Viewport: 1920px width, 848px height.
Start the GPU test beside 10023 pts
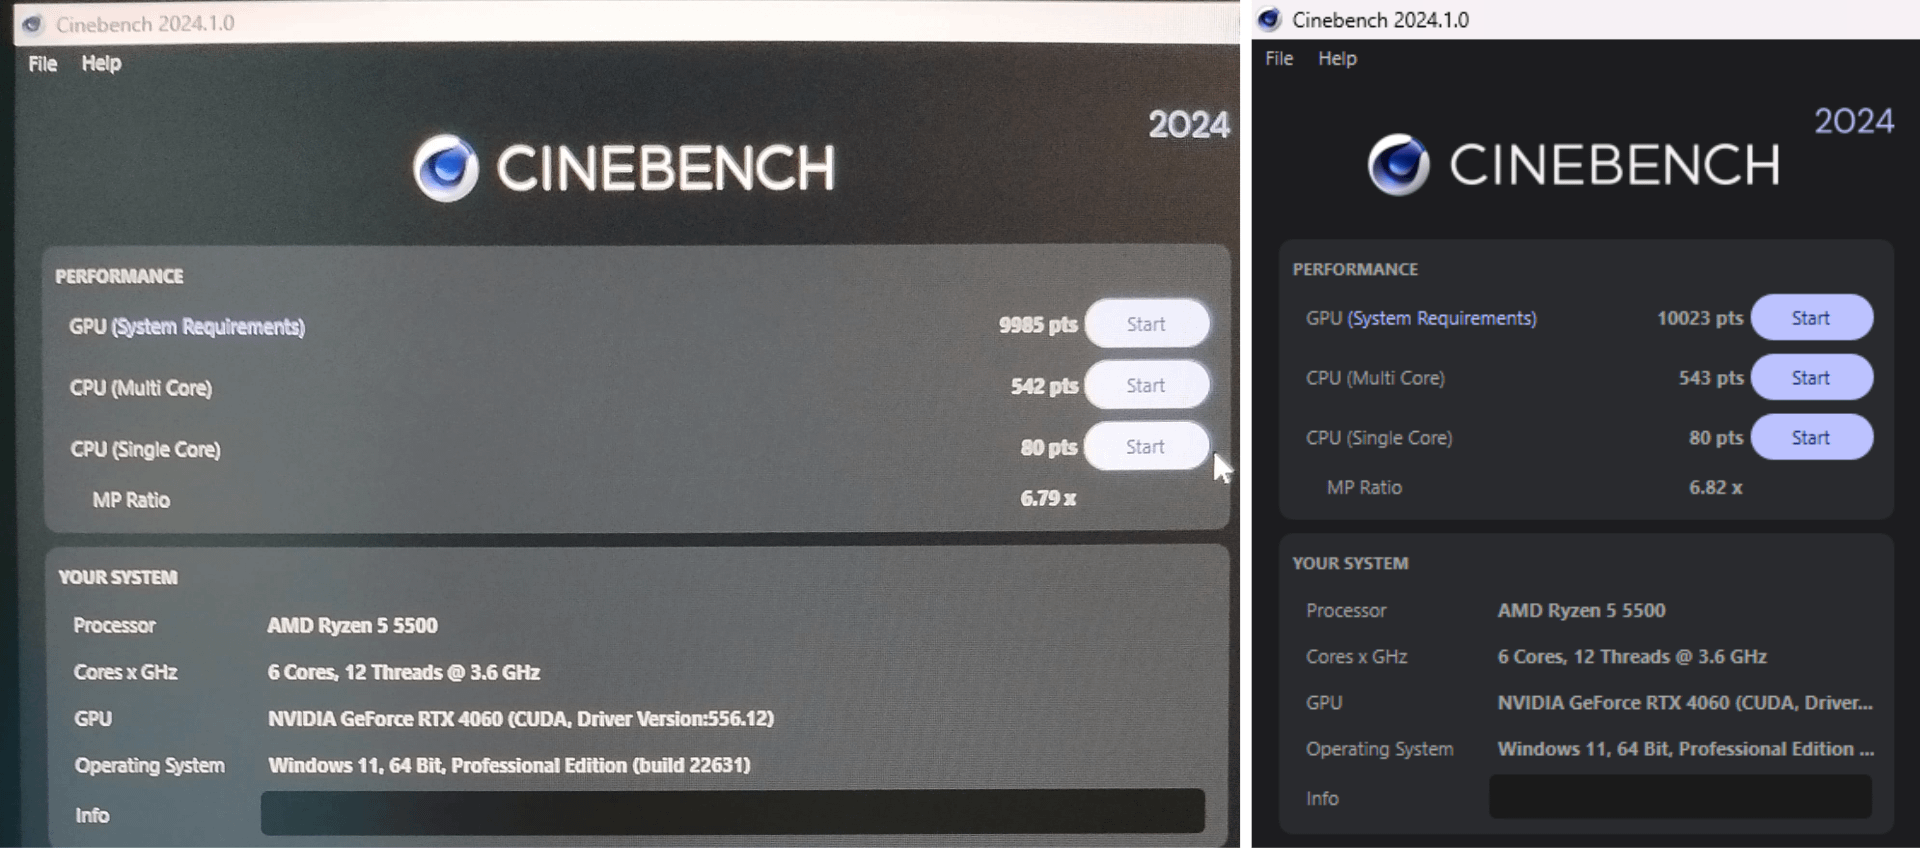1811,318
